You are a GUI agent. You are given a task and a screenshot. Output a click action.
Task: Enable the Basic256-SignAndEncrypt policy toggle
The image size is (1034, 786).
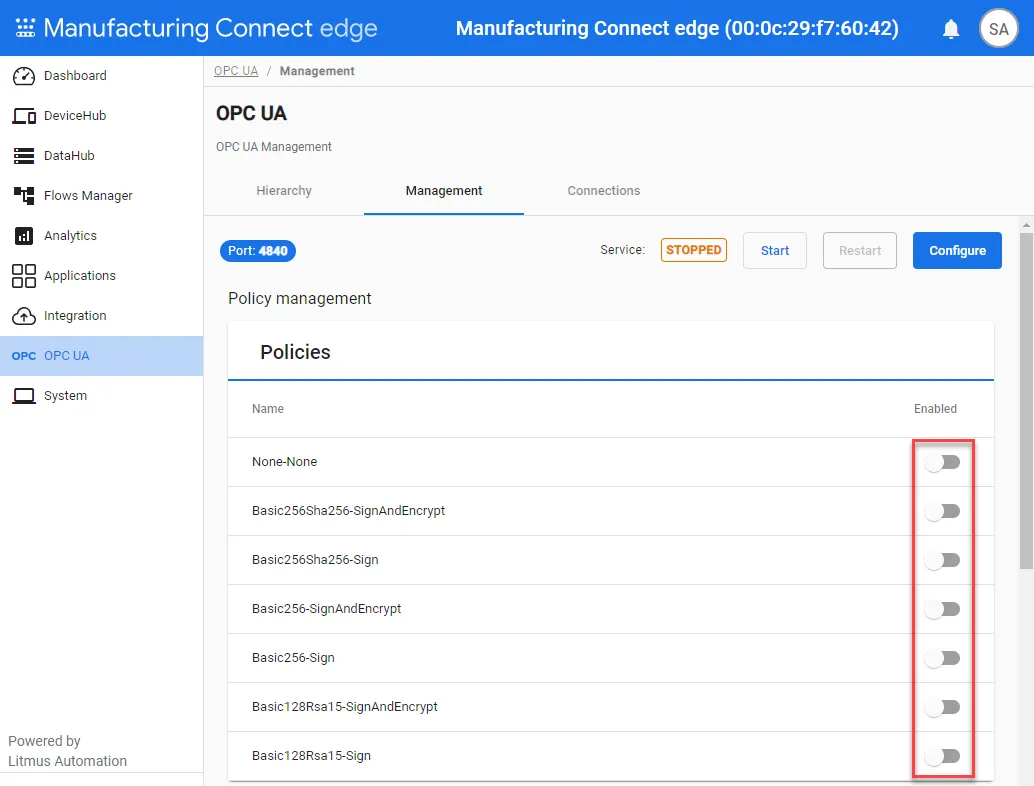942,609
